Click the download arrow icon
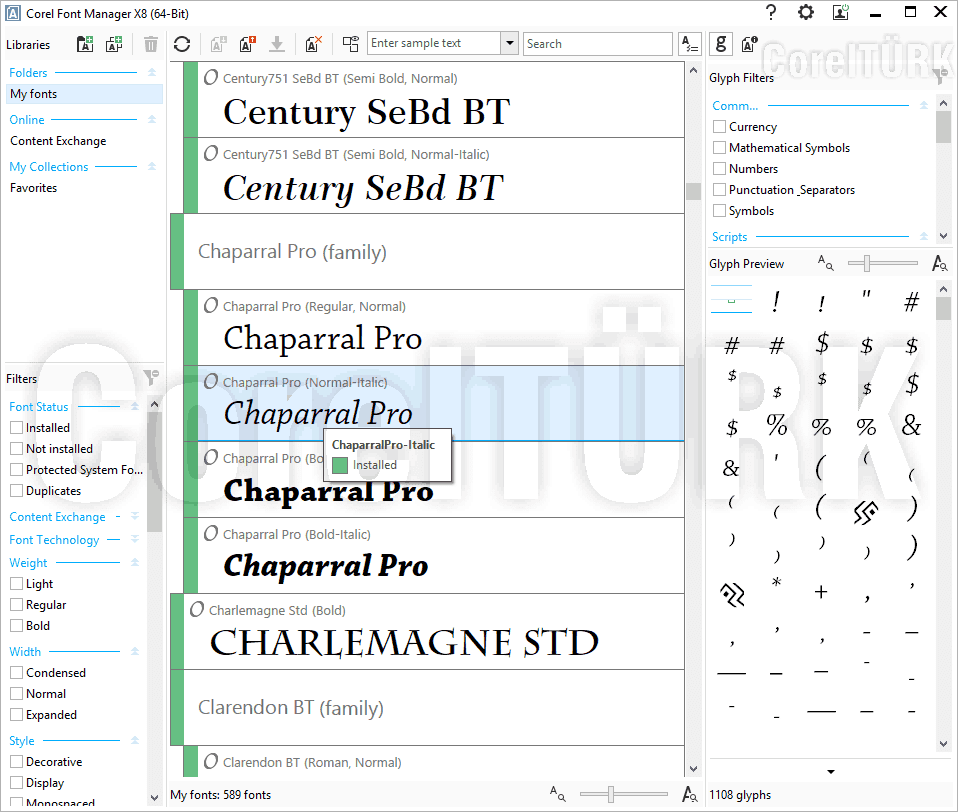 point(277,44)
